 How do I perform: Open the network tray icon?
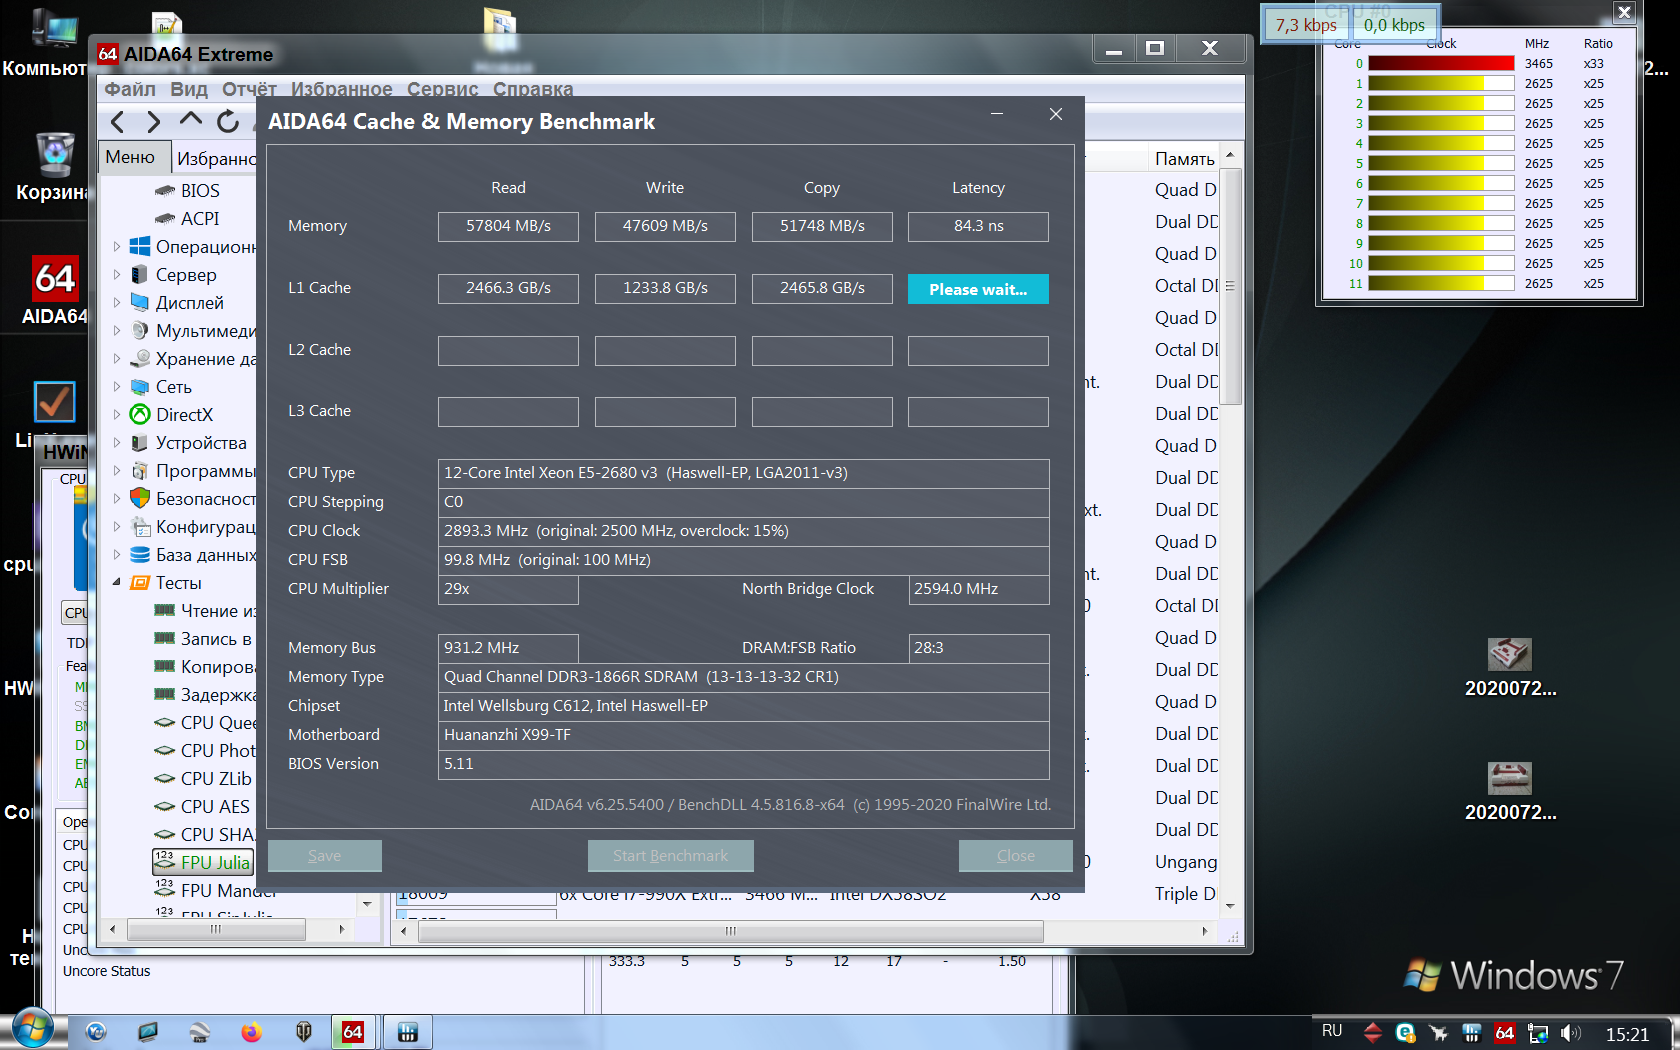[x=1538, y=1033]
